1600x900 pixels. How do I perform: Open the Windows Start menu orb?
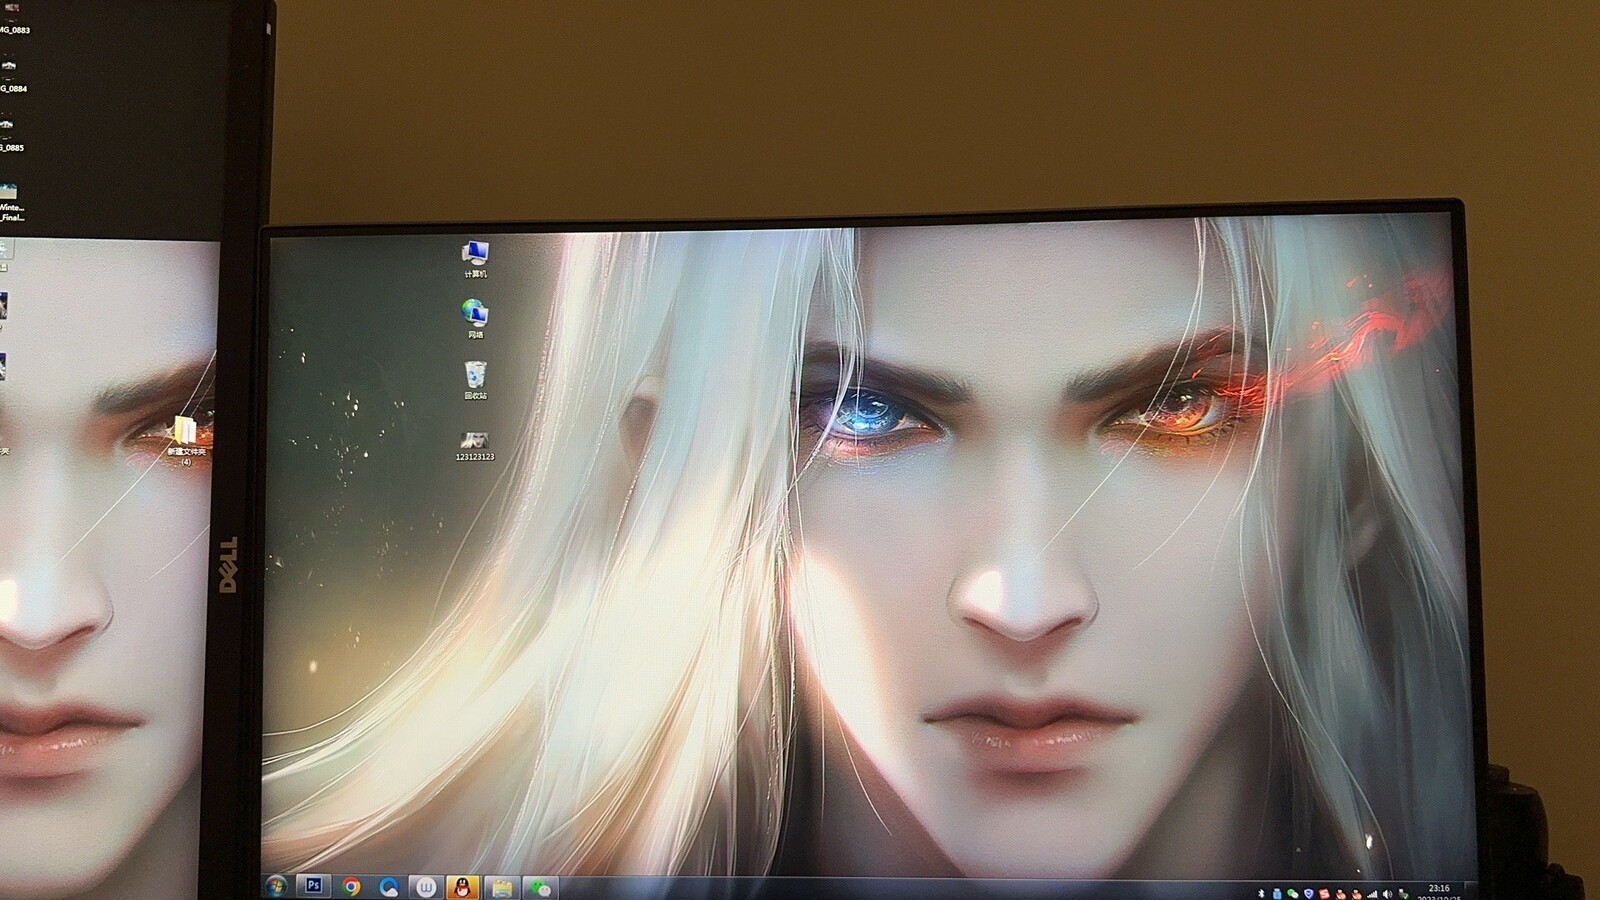tap(276, 886)
